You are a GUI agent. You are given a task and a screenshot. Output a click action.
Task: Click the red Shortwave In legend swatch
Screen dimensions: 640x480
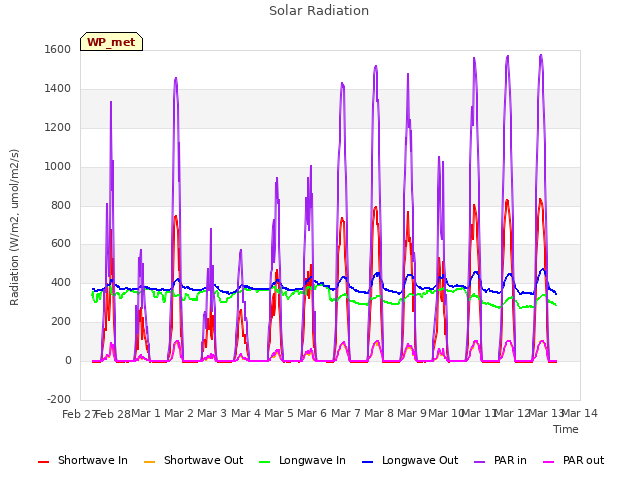tap(43, 462)
